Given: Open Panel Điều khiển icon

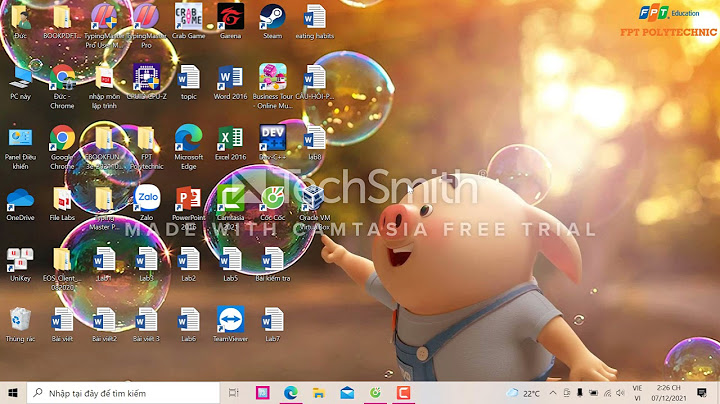Looking at the screenshot, I should (20, 147).
